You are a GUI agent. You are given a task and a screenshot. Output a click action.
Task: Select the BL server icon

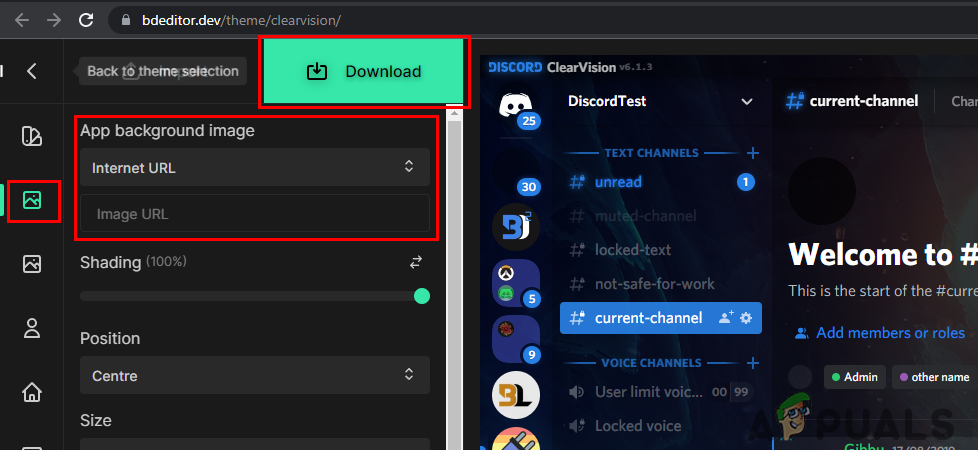[x=515, y=394]
